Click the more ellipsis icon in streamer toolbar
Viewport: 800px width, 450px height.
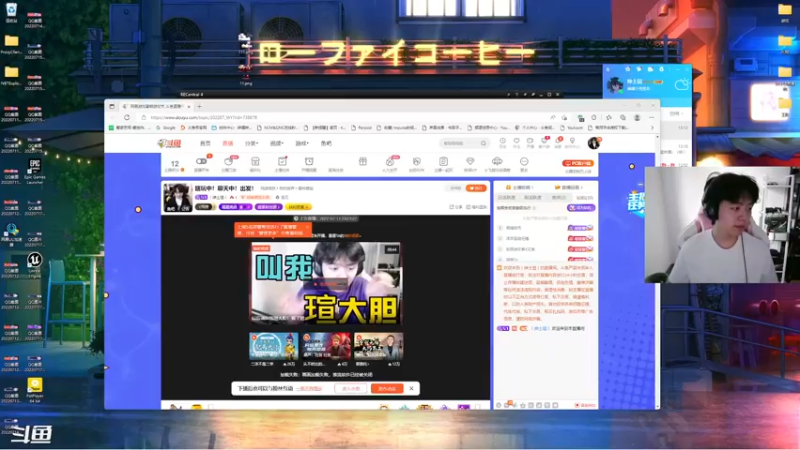click(524, 163)
